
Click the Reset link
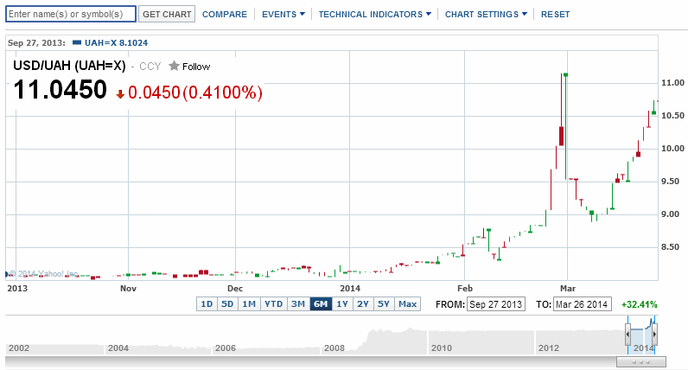tap(555, 14)
